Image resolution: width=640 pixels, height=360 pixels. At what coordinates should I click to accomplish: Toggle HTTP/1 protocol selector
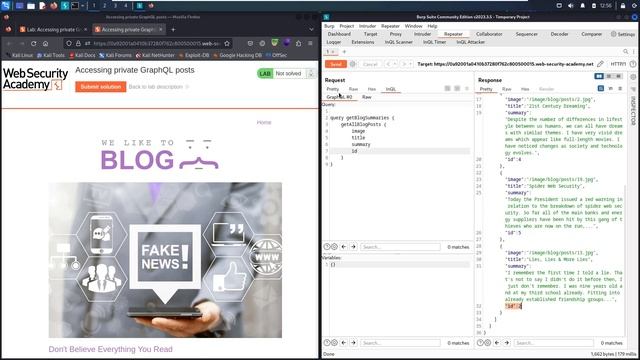[618, 64]
